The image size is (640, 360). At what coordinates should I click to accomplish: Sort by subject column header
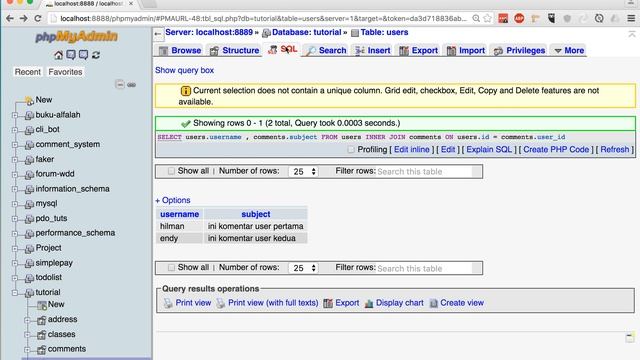point(256,214)
